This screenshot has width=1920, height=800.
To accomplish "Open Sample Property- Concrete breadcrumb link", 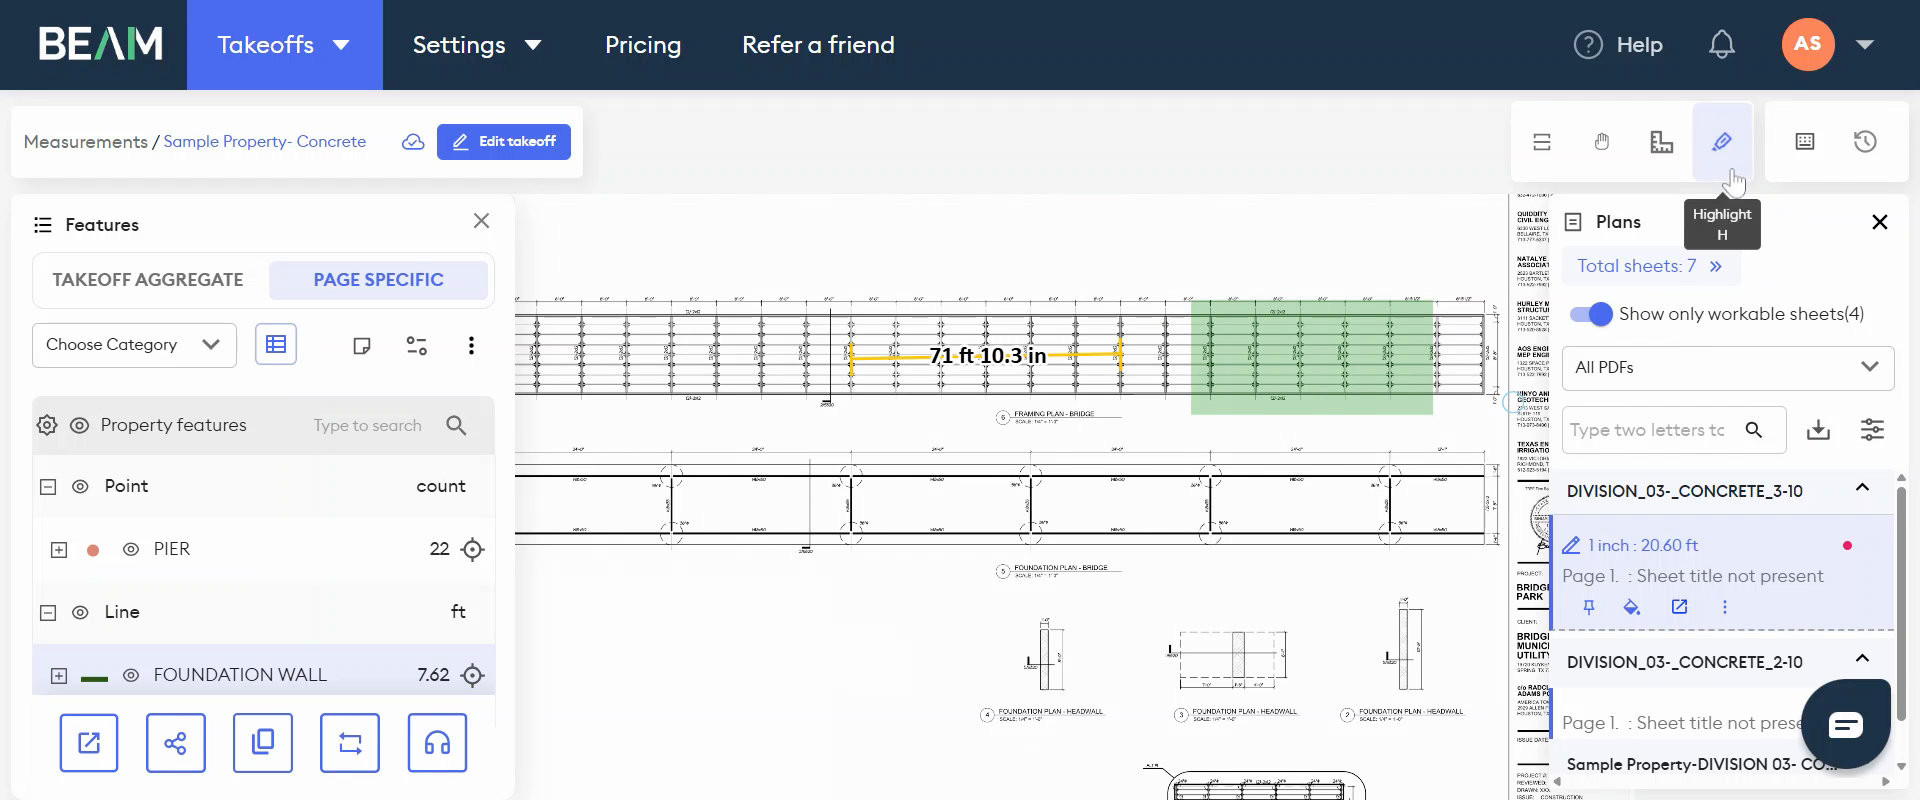I will point(265,142).
